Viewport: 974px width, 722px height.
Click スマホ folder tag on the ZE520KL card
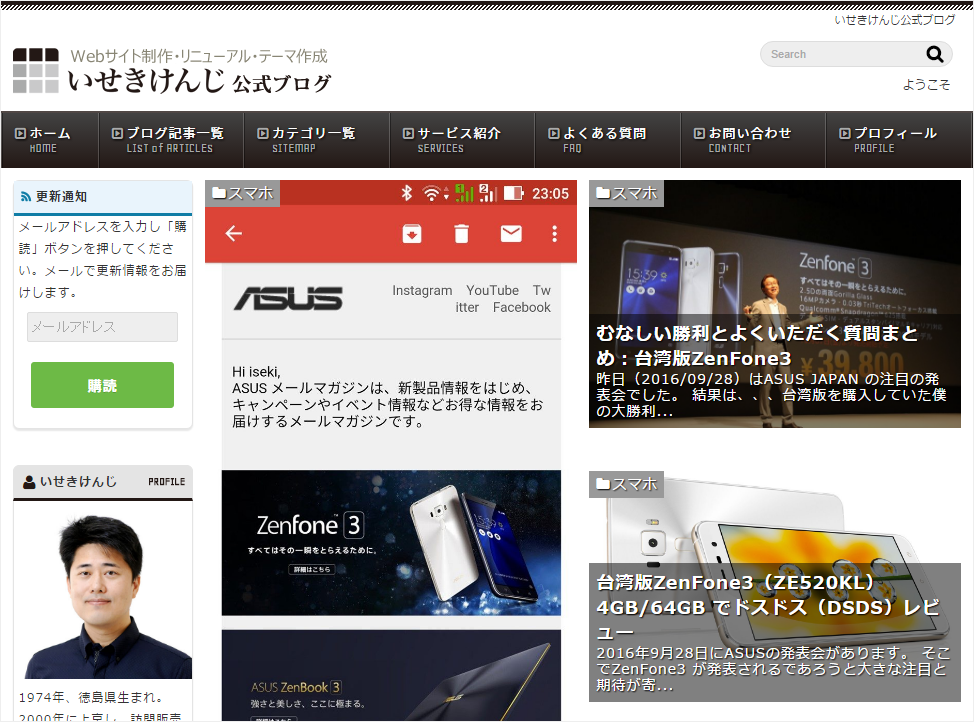627,484
